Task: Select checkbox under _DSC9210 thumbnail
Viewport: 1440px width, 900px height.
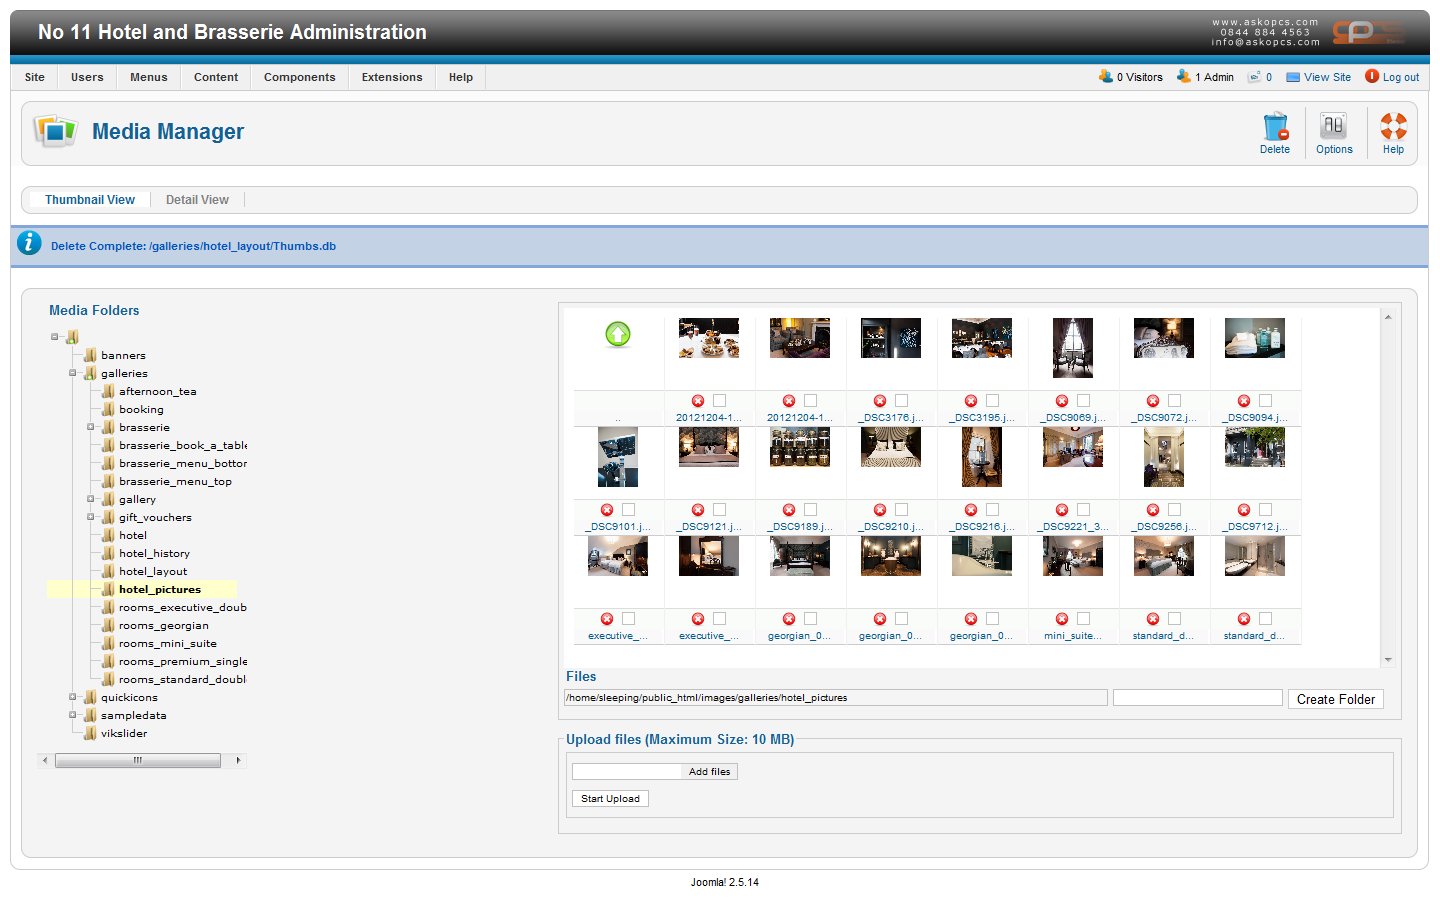Action: pos(901,510)
